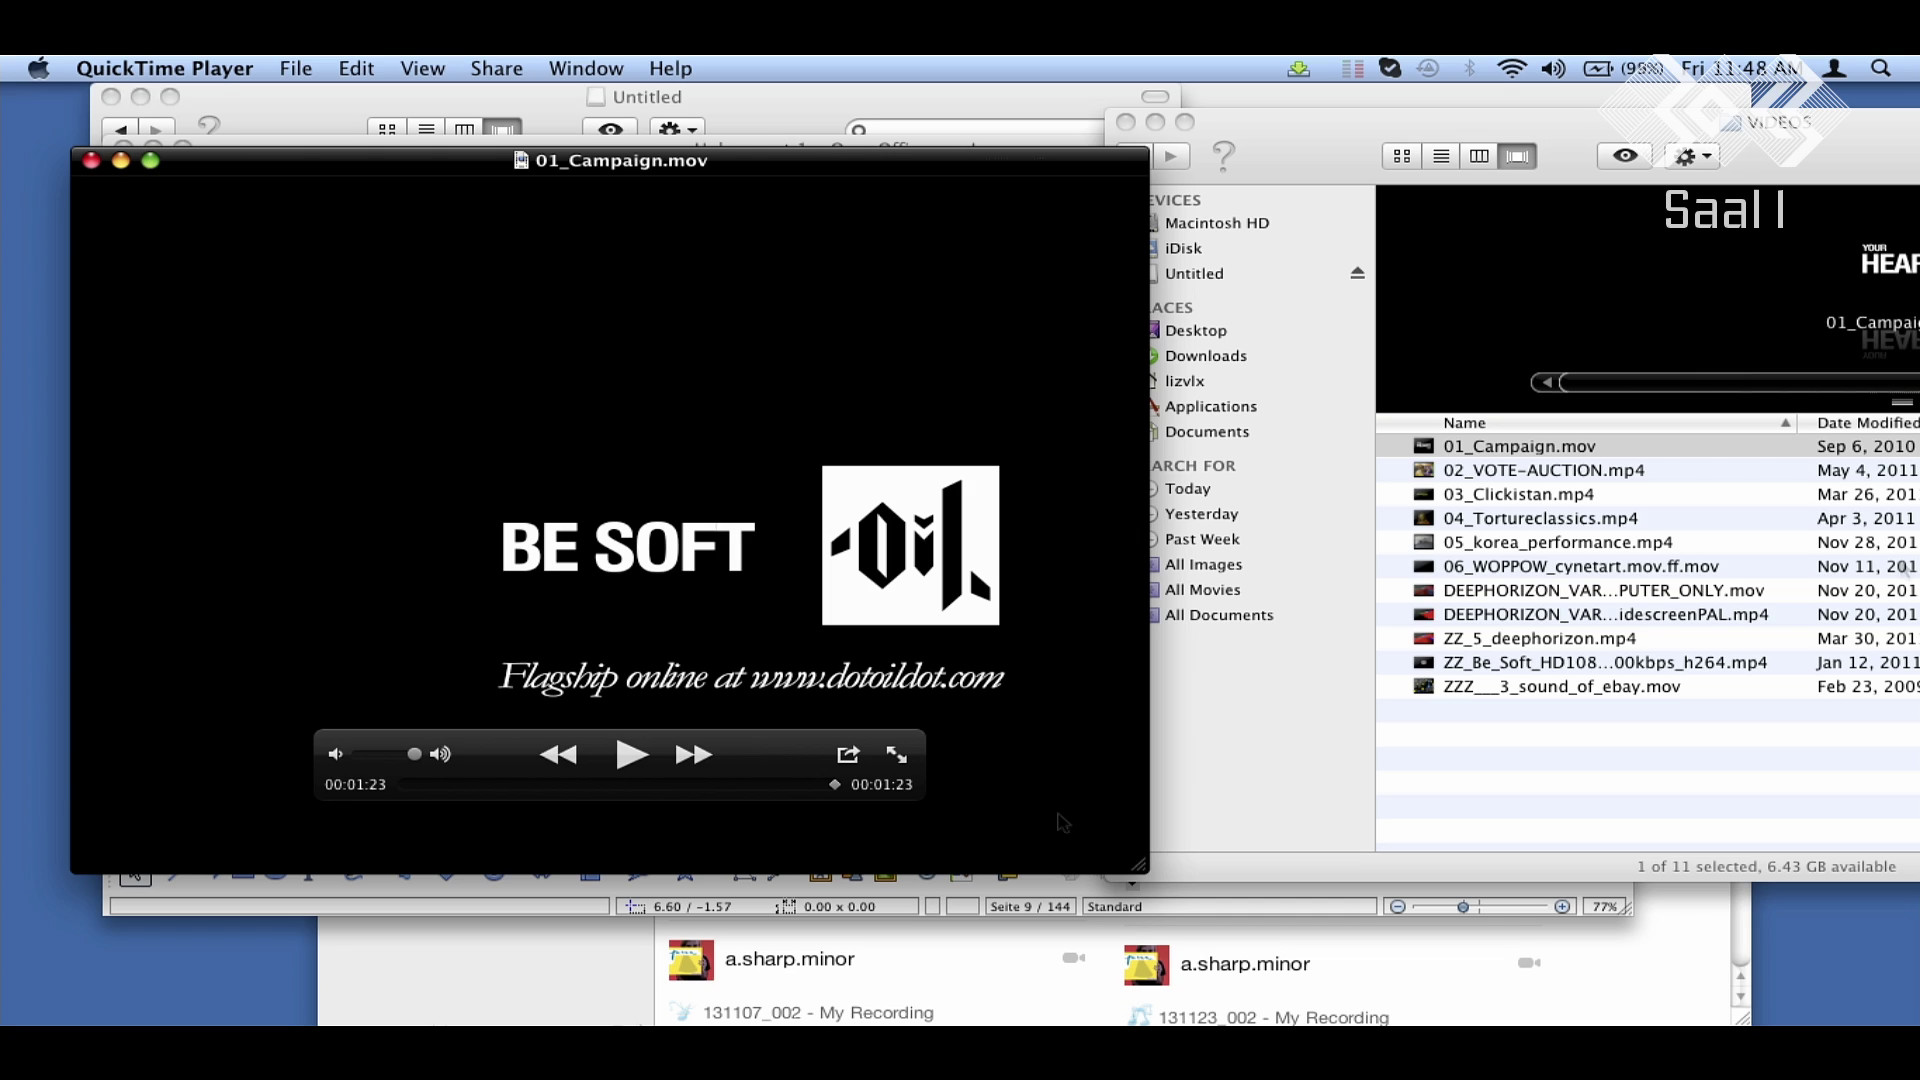
Task: Open the Share menu in menu bar
Action: (496, 68)
